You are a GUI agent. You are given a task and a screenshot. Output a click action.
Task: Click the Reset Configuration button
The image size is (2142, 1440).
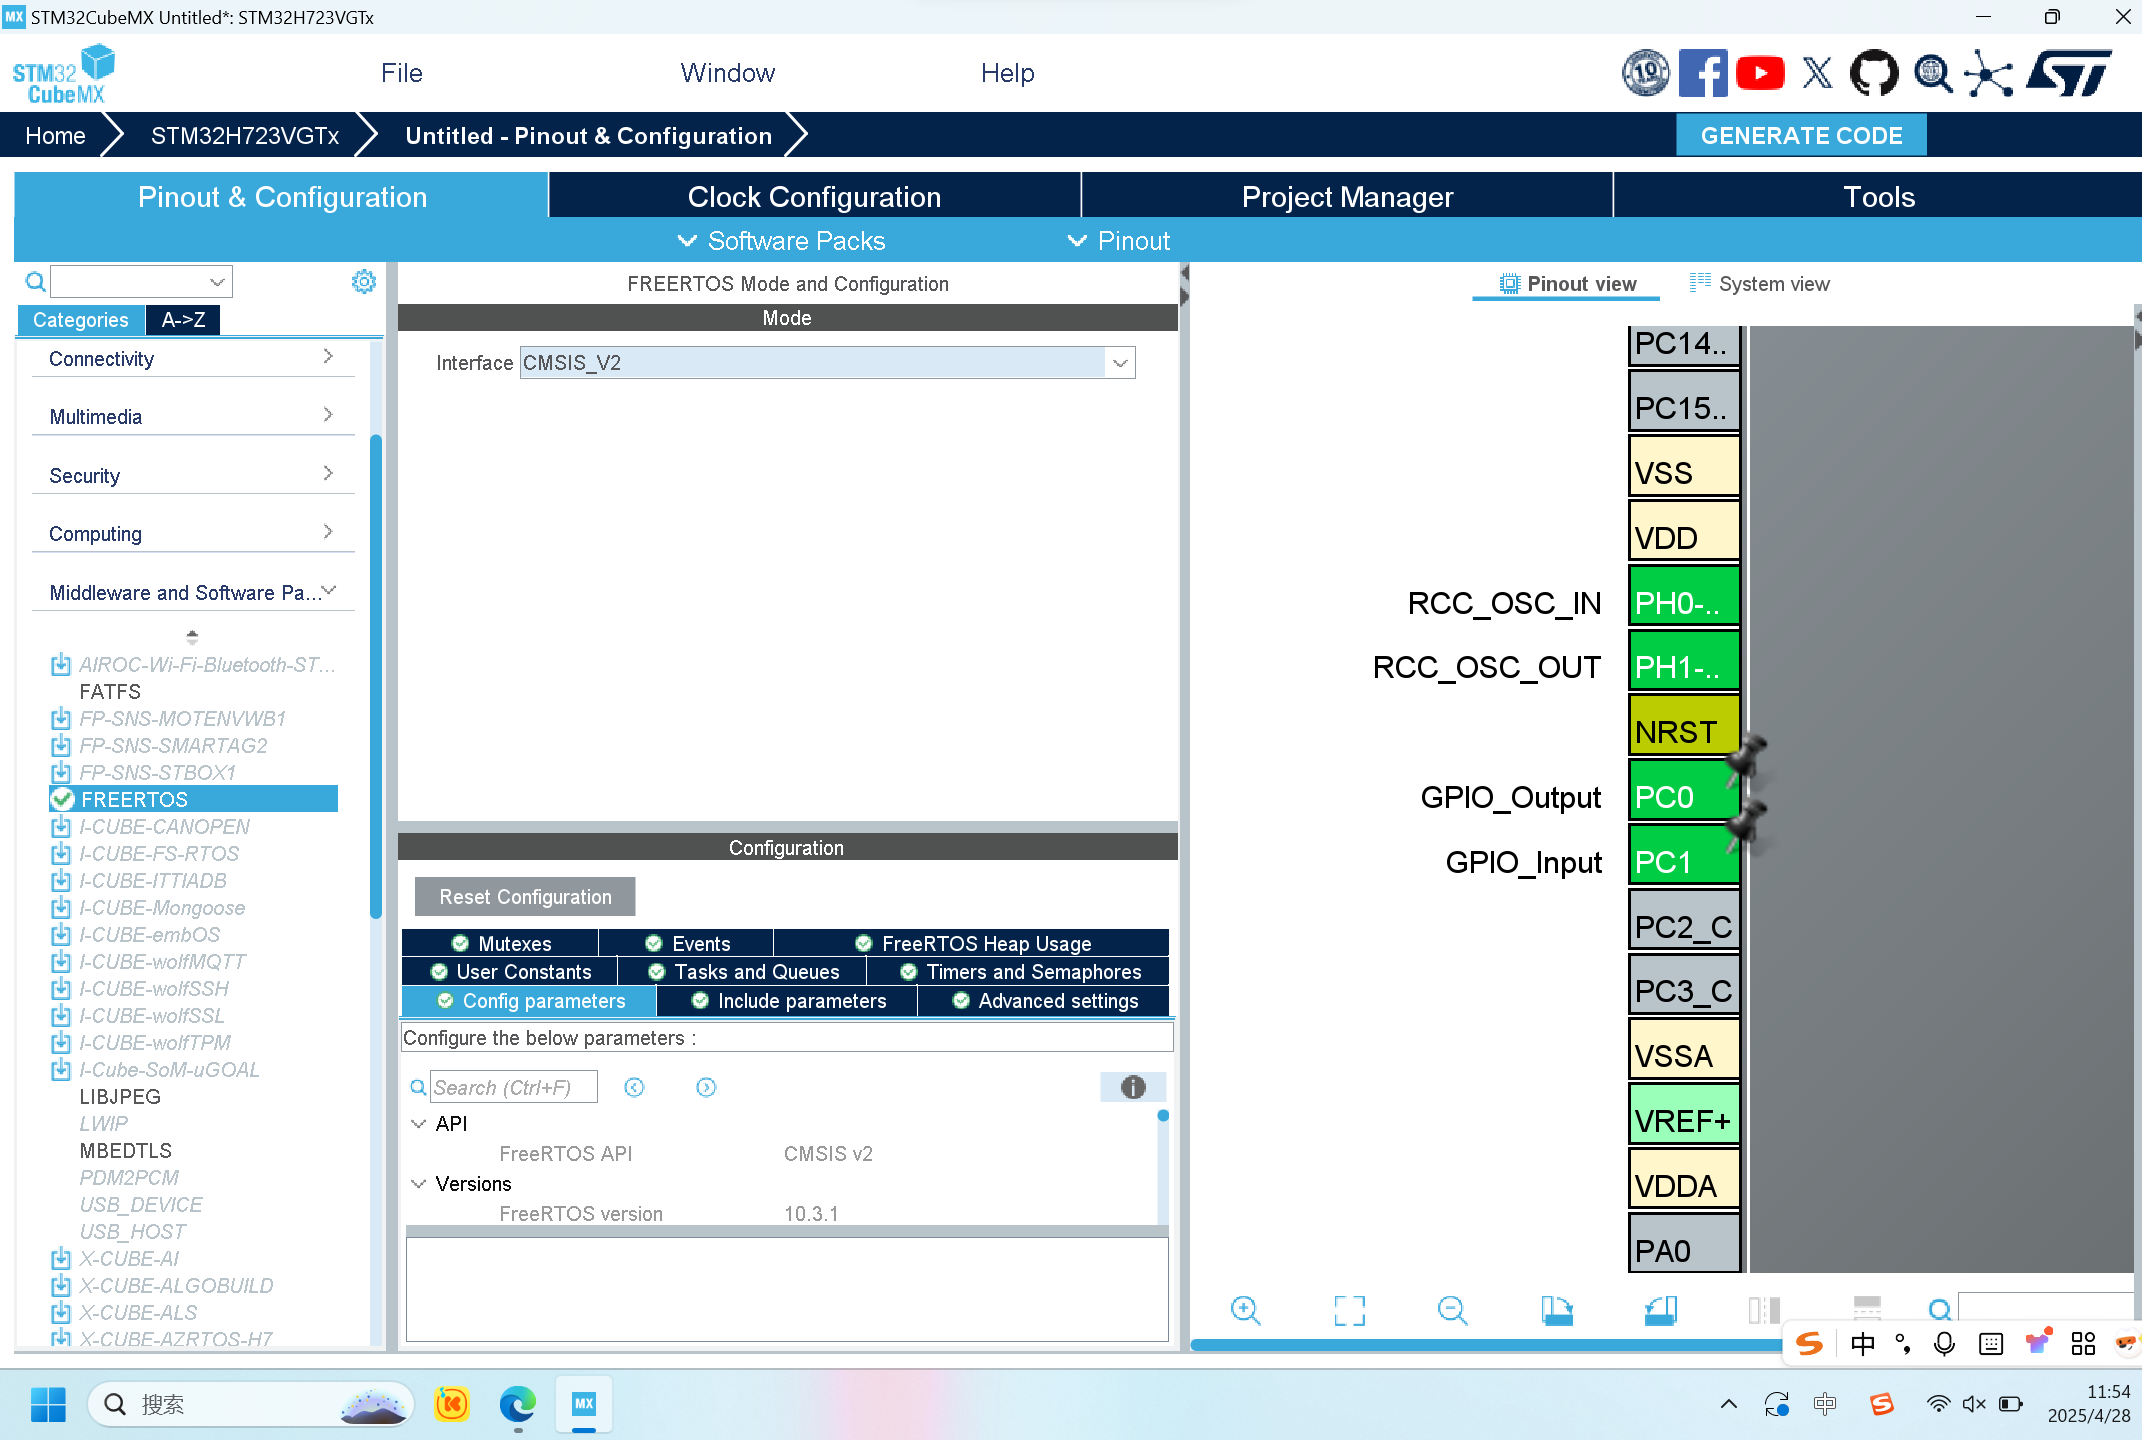tap(525, 897)
